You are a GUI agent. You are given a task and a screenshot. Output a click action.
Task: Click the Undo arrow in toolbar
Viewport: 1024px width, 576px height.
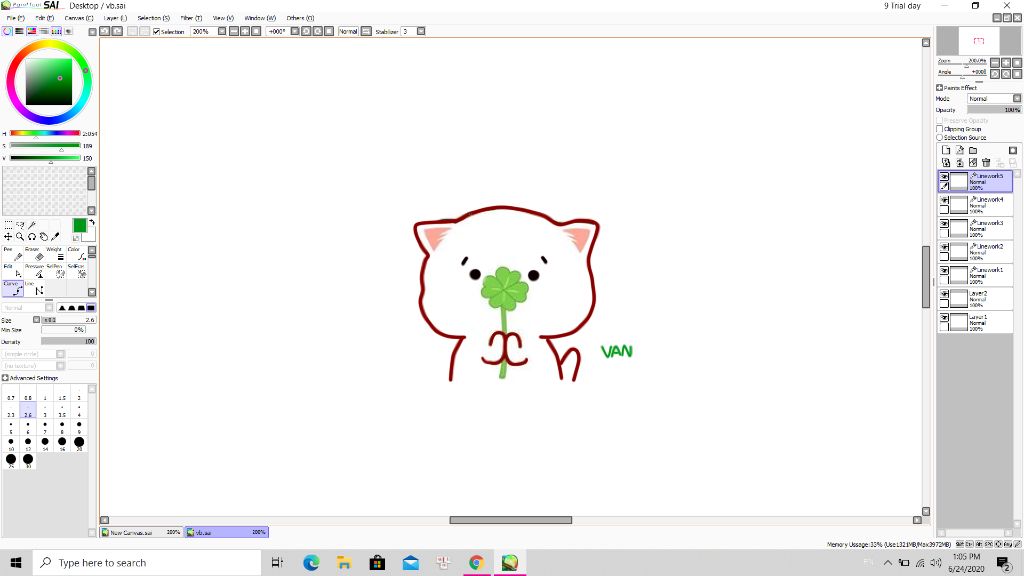tap(104, 31)
